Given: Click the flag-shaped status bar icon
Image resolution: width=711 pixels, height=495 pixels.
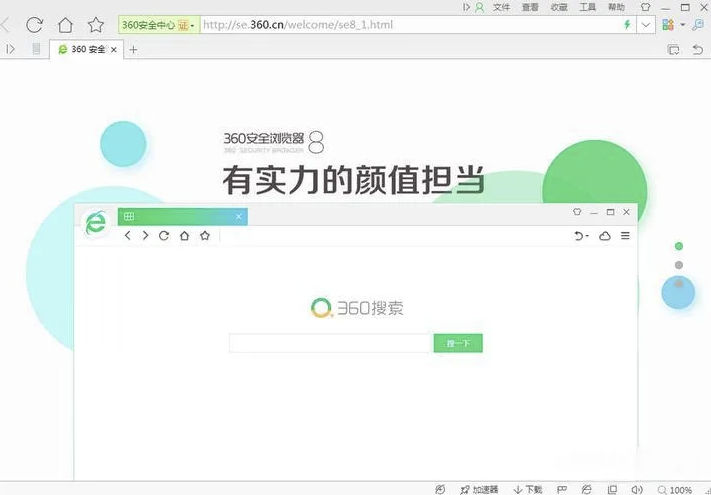Looking at the screenshot, I should (x=561, y=489).
